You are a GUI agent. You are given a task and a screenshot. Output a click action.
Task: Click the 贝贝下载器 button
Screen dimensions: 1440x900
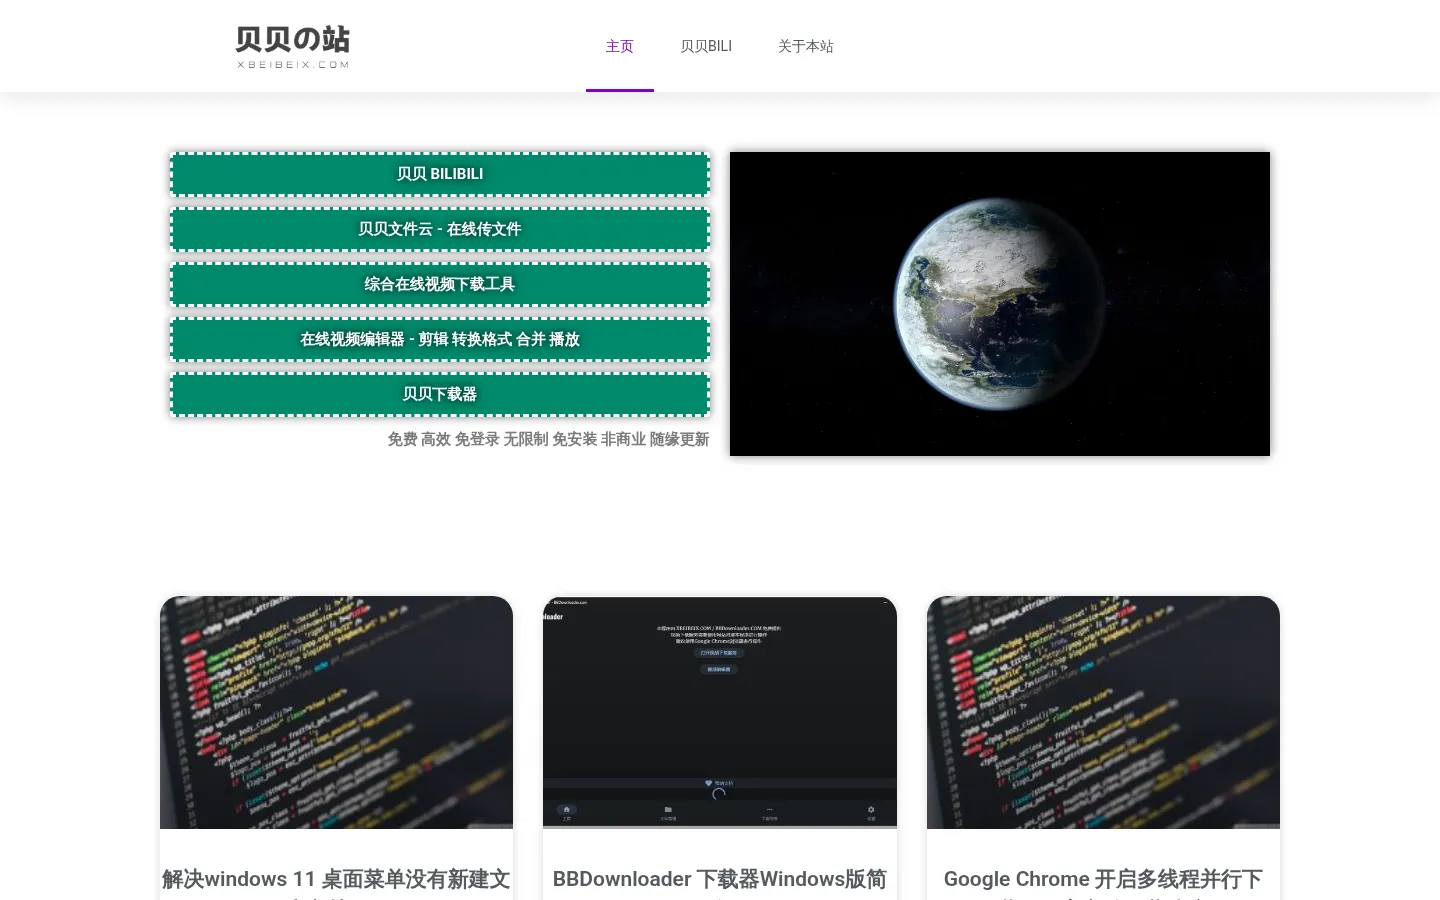click(x=440, y=394)
